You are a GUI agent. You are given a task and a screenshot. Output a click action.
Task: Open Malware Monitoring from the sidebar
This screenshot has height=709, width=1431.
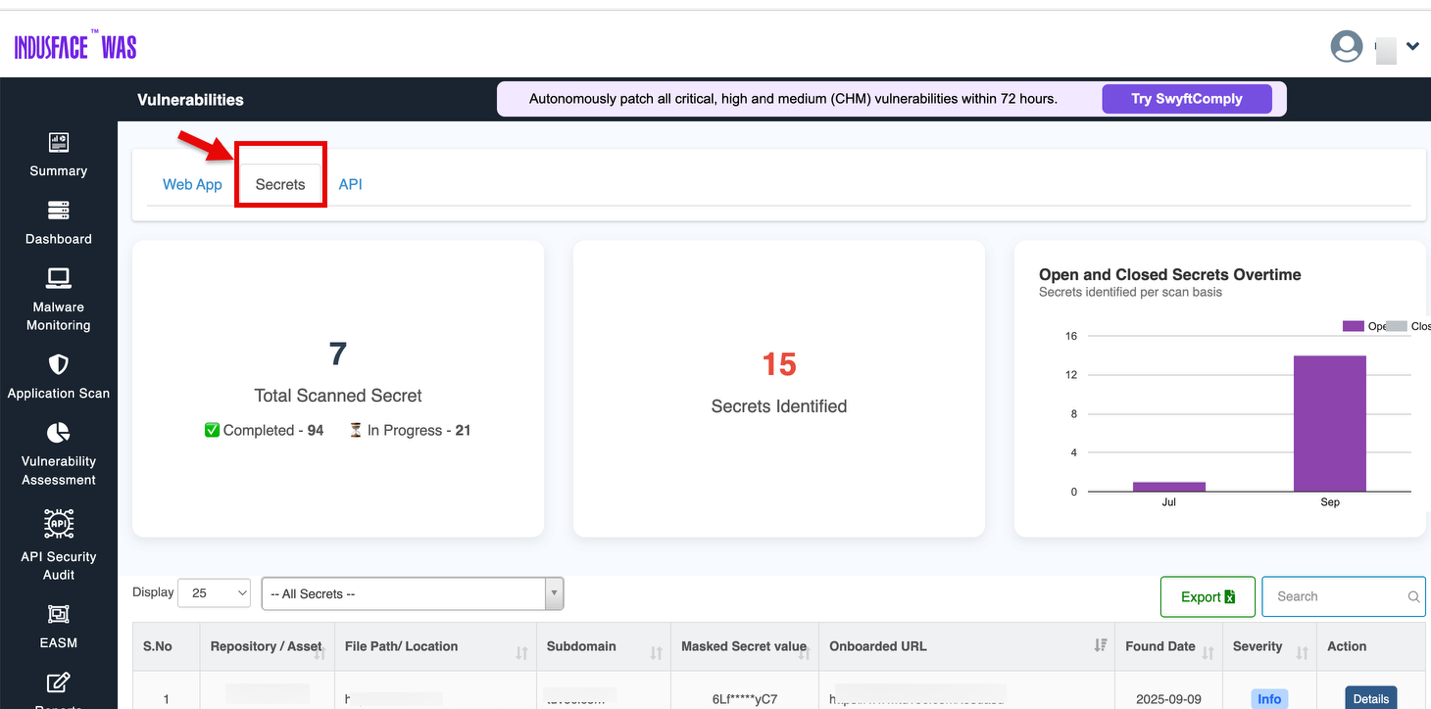click(x=58, y=291)
